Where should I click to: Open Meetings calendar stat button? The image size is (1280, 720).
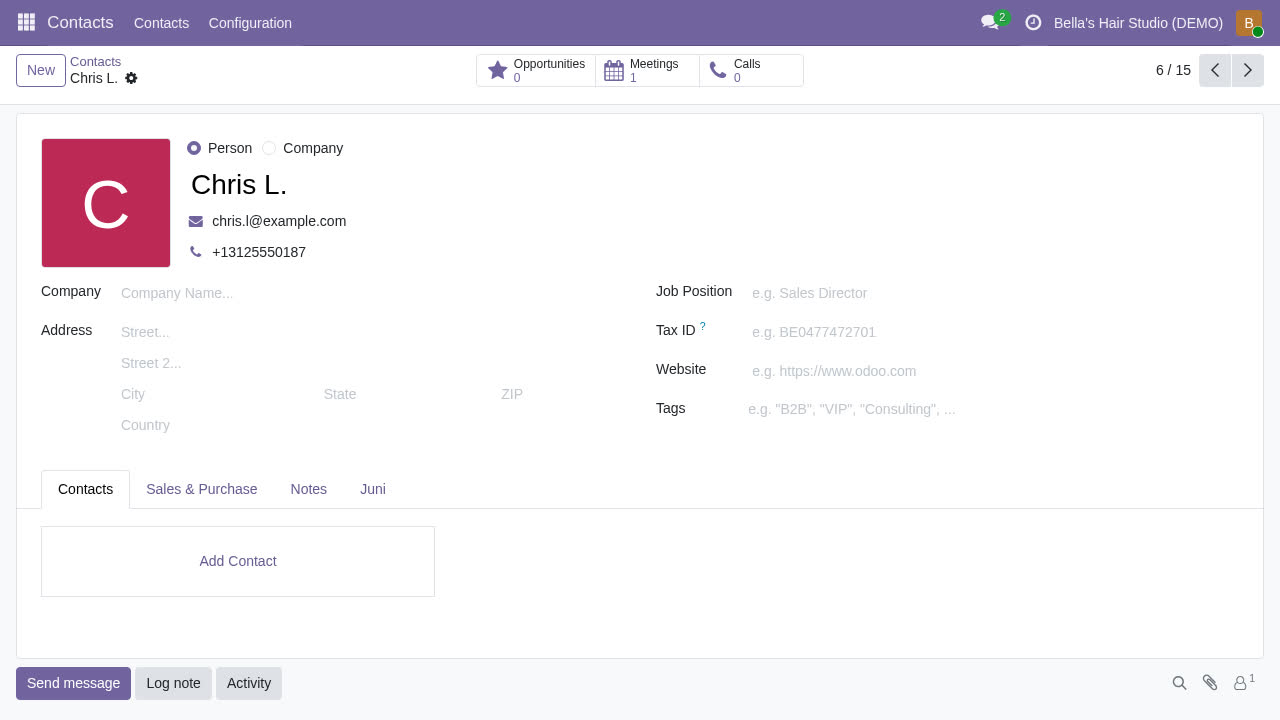pos(648,70)
